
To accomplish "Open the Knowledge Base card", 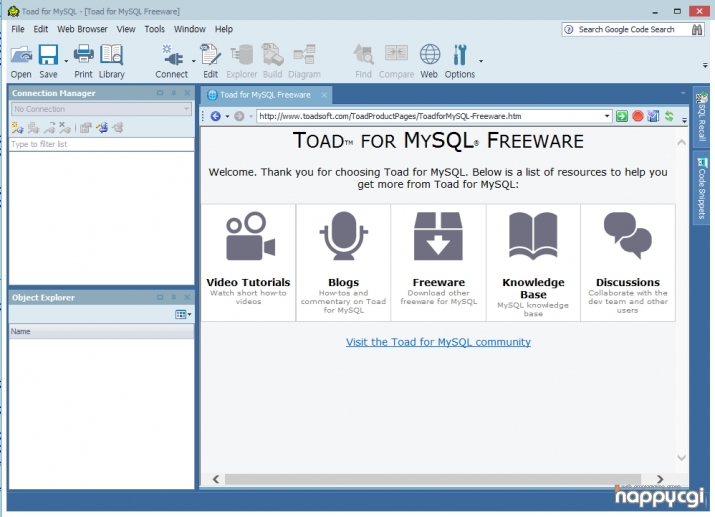I will (x=533, y=263).
